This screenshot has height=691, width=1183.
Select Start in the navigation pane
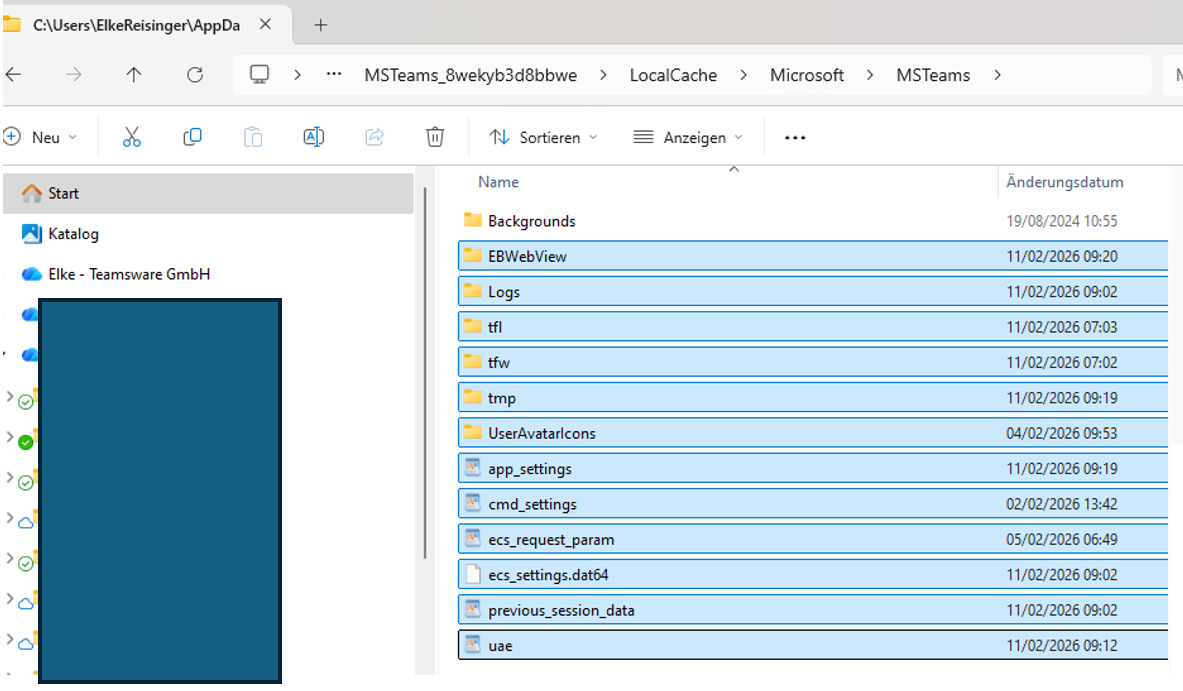pyautogui.click(x=63, y=193)
